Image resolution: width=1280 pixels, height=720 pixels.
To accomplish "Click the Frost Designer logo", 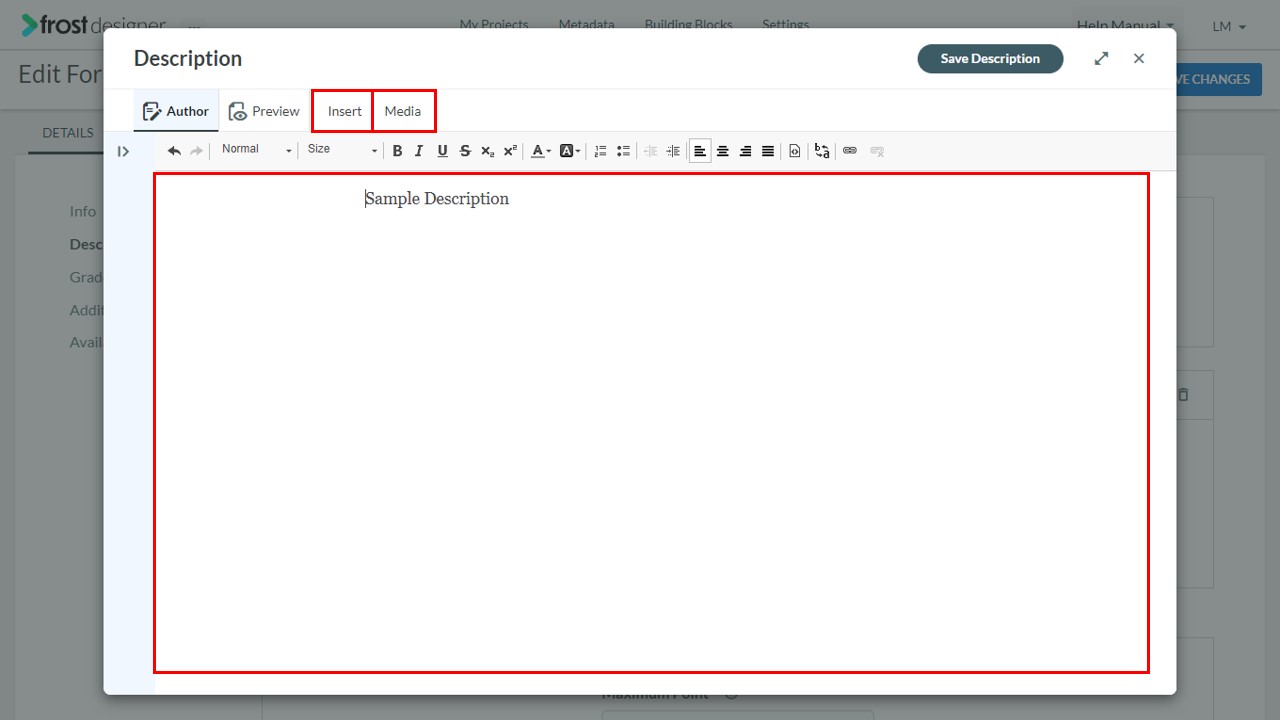I will coord(94,24).
